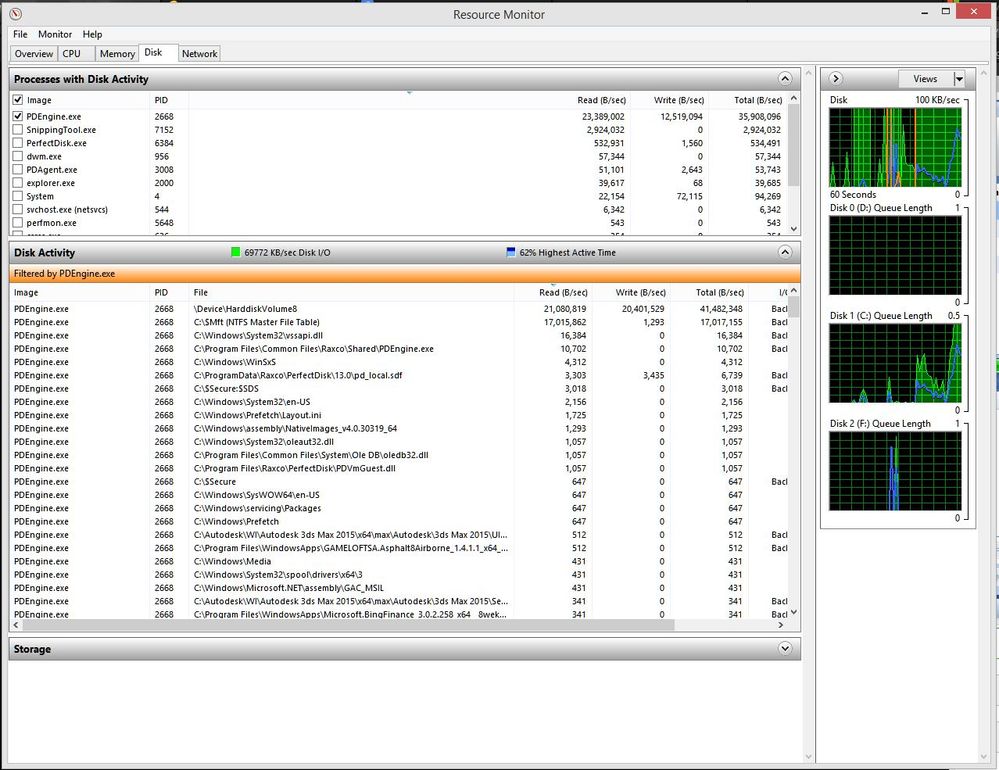This screenshot has height=770, width=999.
Task: Click scroll-left arrow of Disk Activity list
Action: [x=16, y=625]
